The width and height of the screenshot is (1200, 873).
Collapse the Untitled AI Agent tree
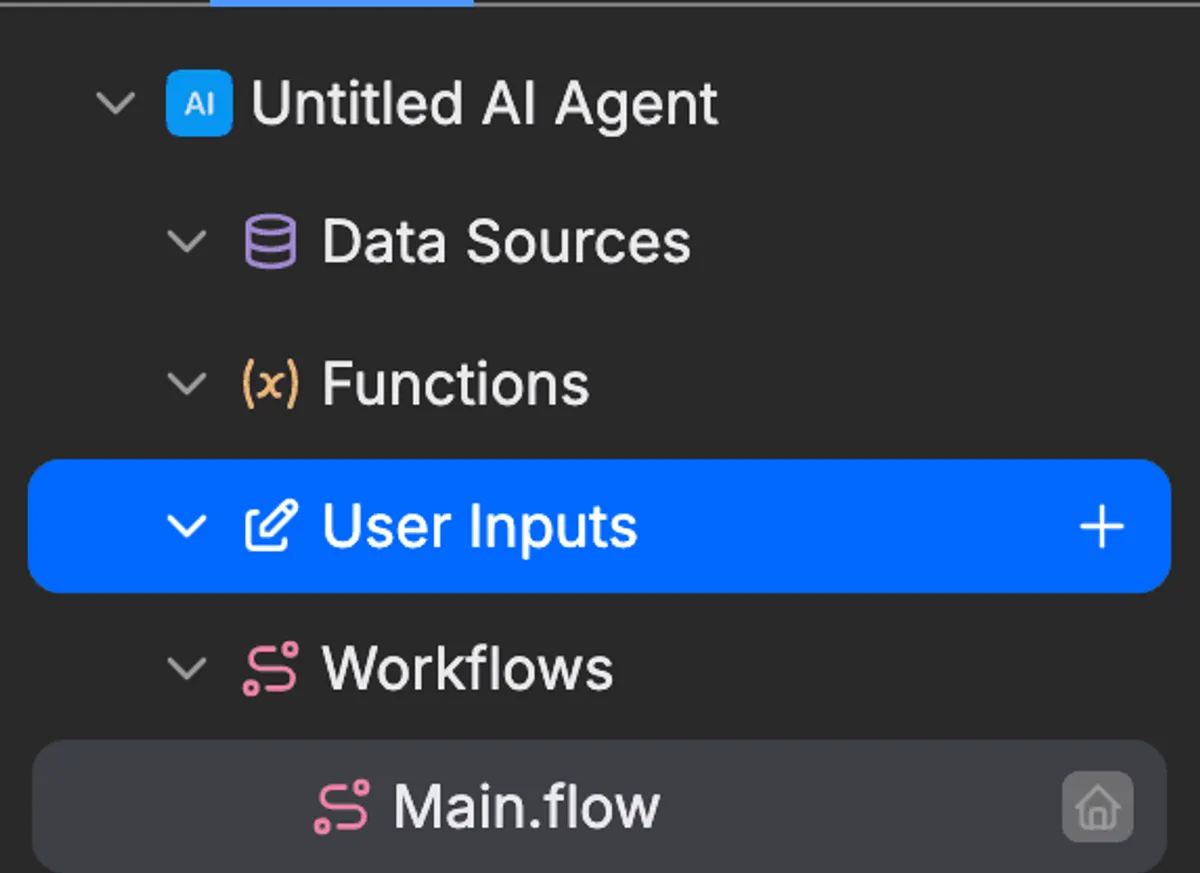tap(116, 103)
